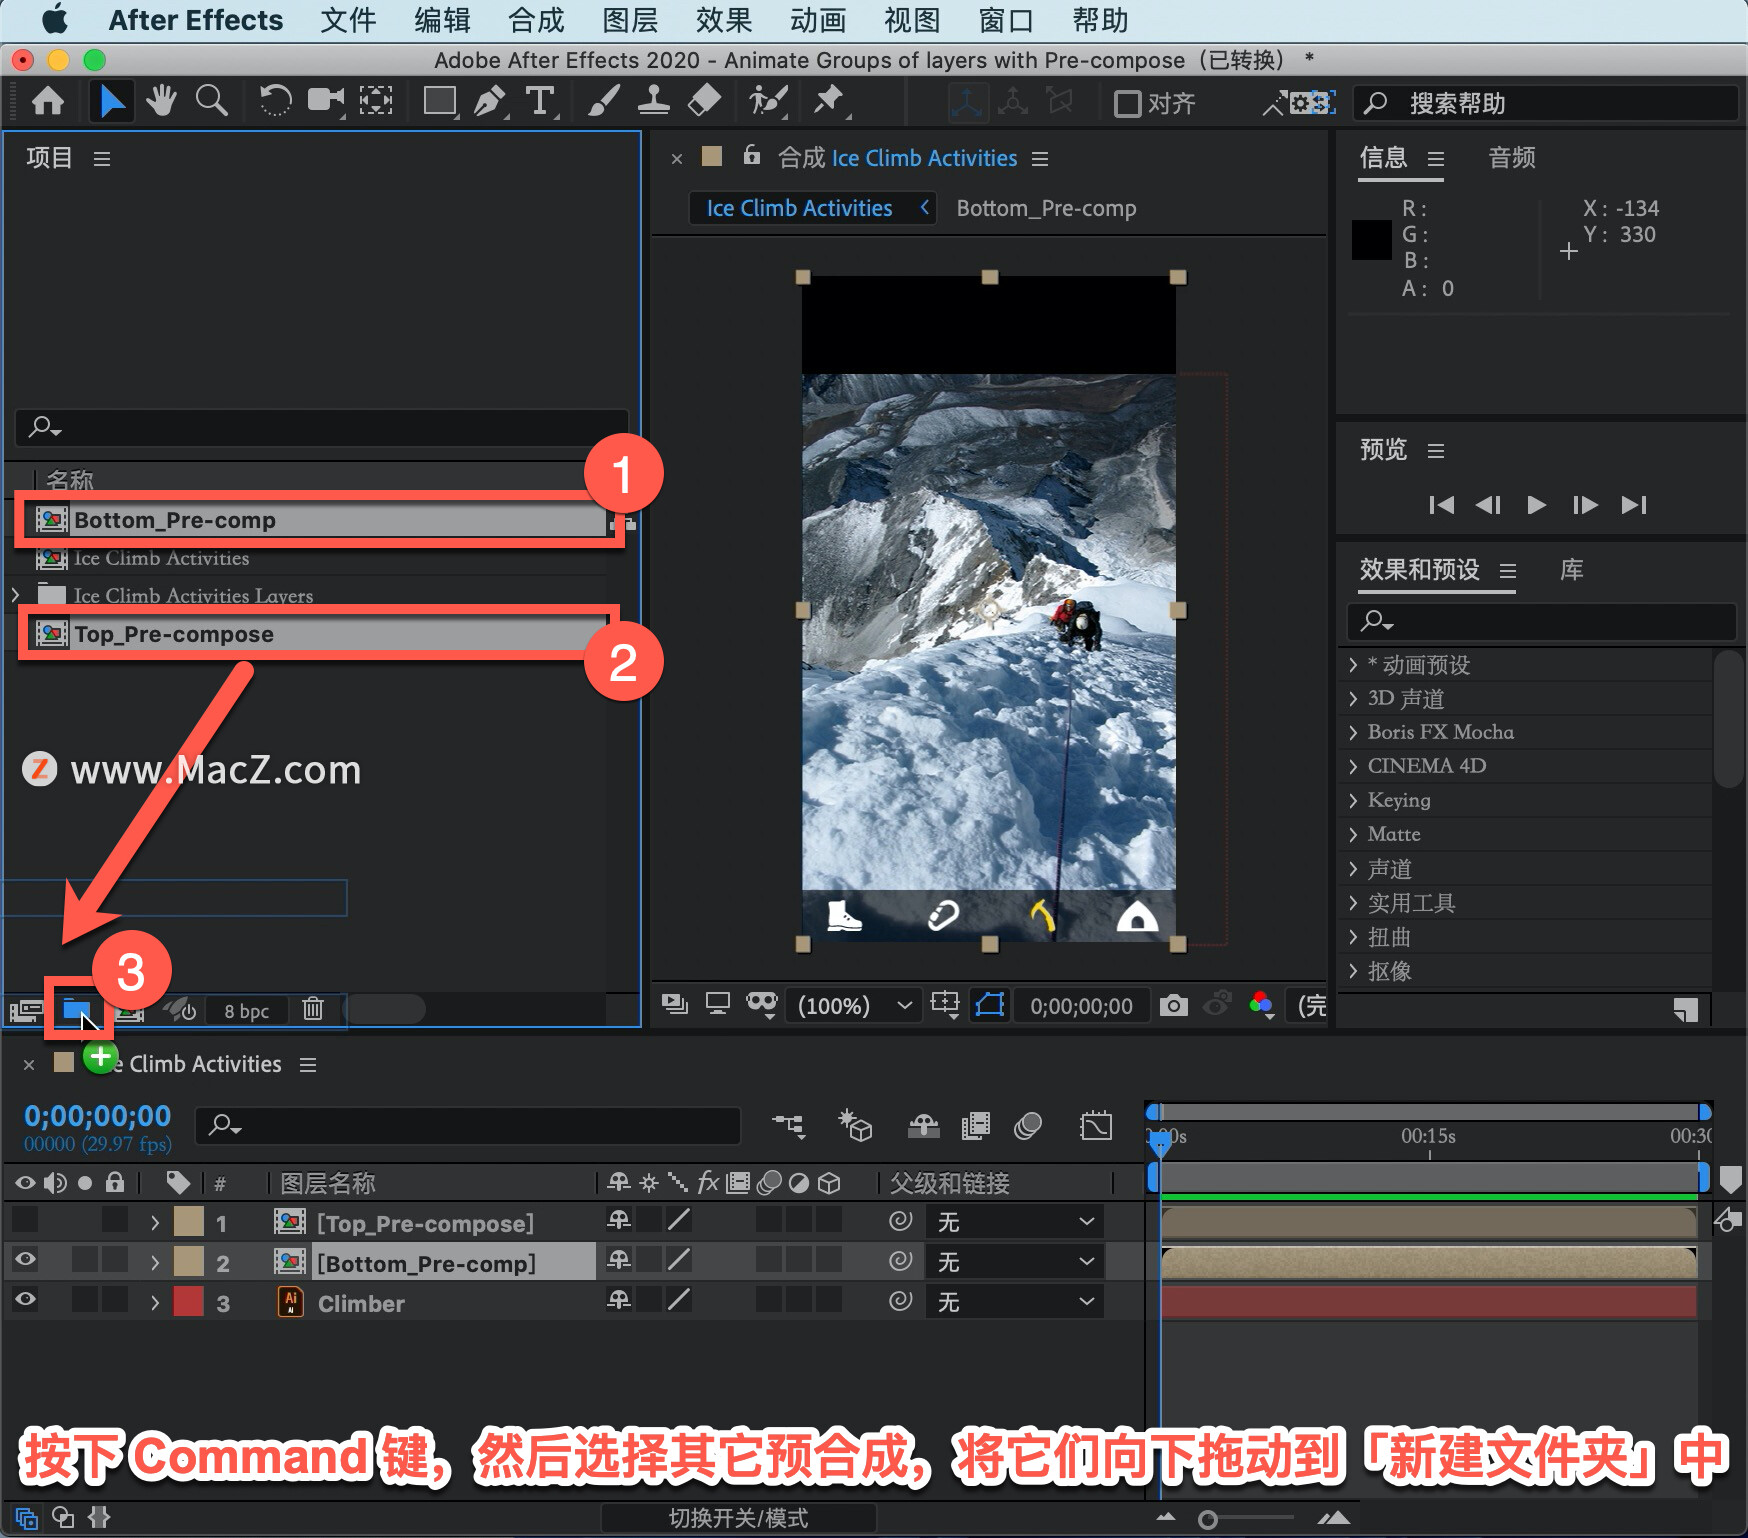
Task: Click the Interpret Footage icon in Project panel
Action: point(25,1010)
